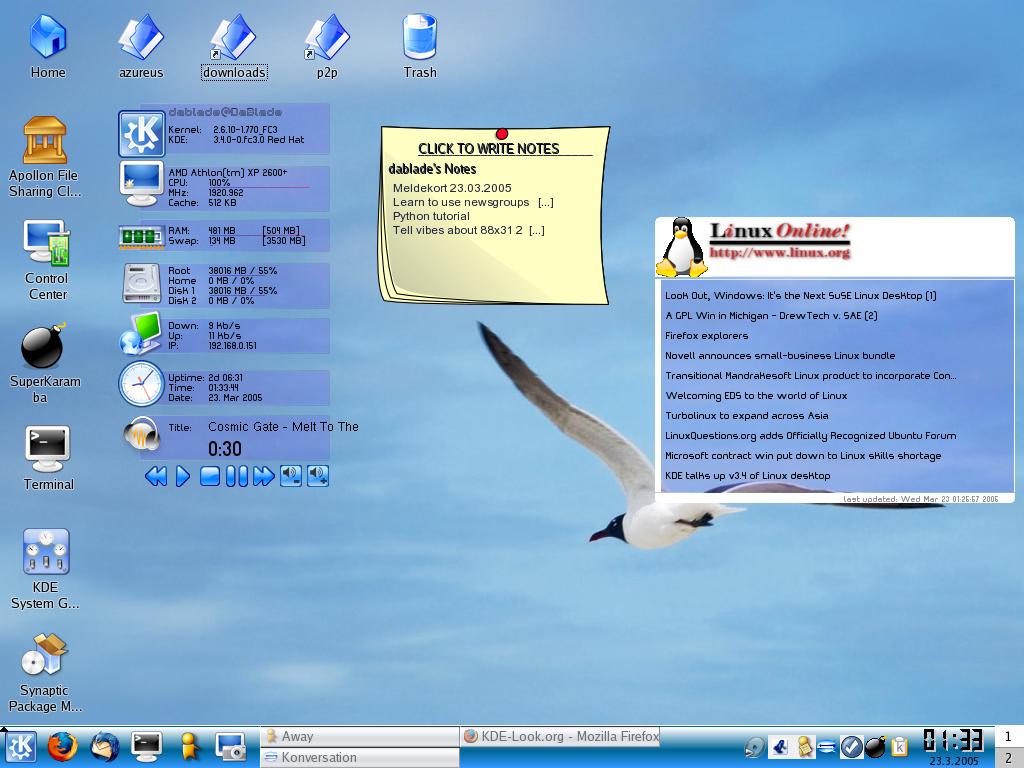Click the blue checkmark tray icon
The height and width of the screenshot is (768, 1024).
(851, 746)
